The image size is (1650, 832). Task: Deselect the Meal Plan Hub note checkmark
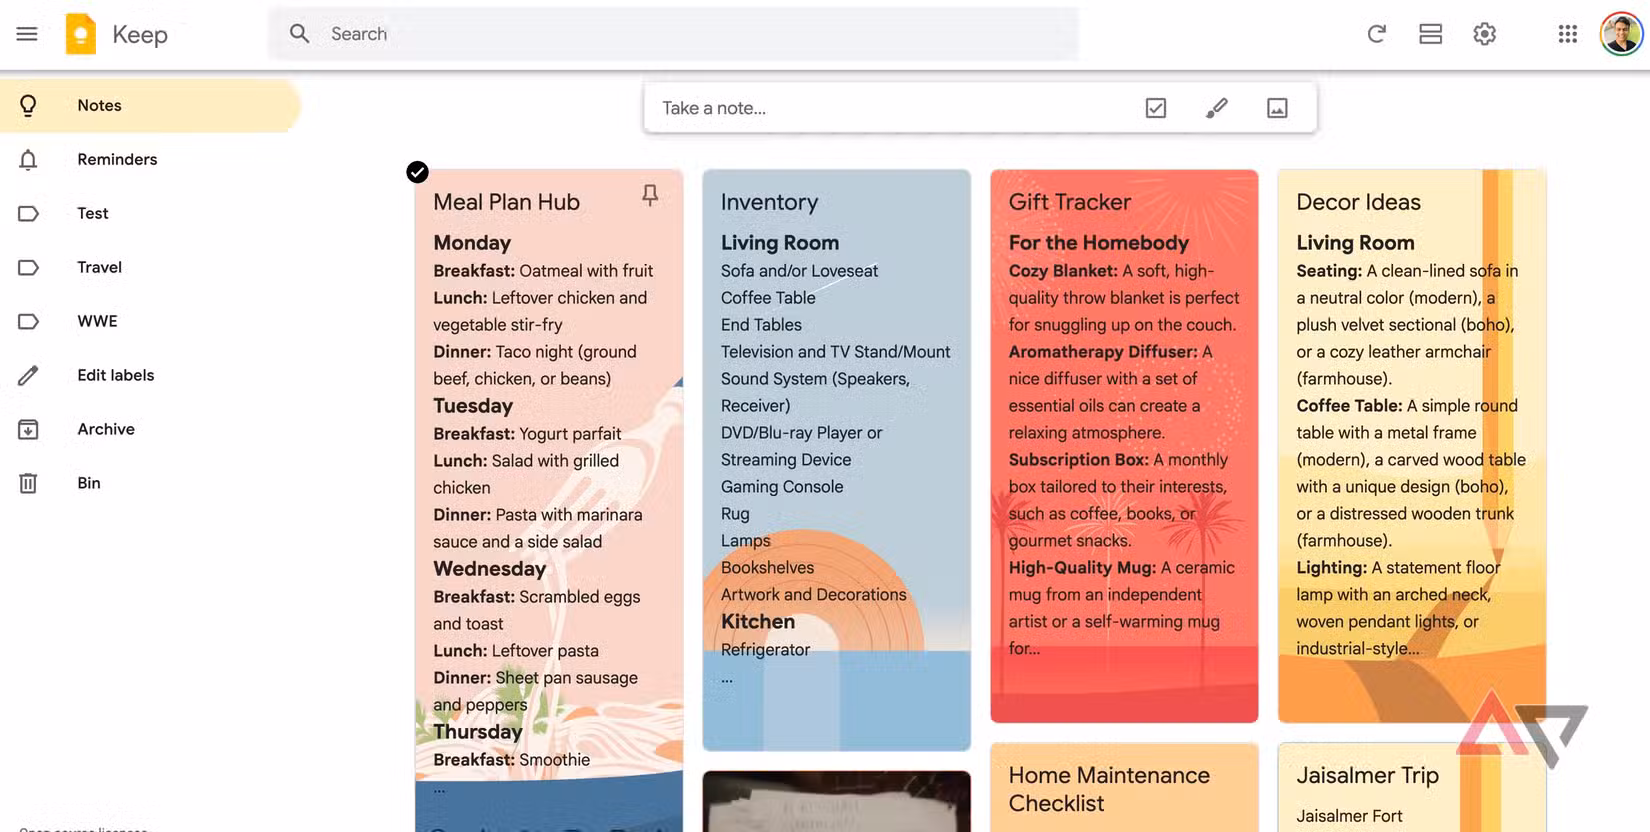pos(417,172)
